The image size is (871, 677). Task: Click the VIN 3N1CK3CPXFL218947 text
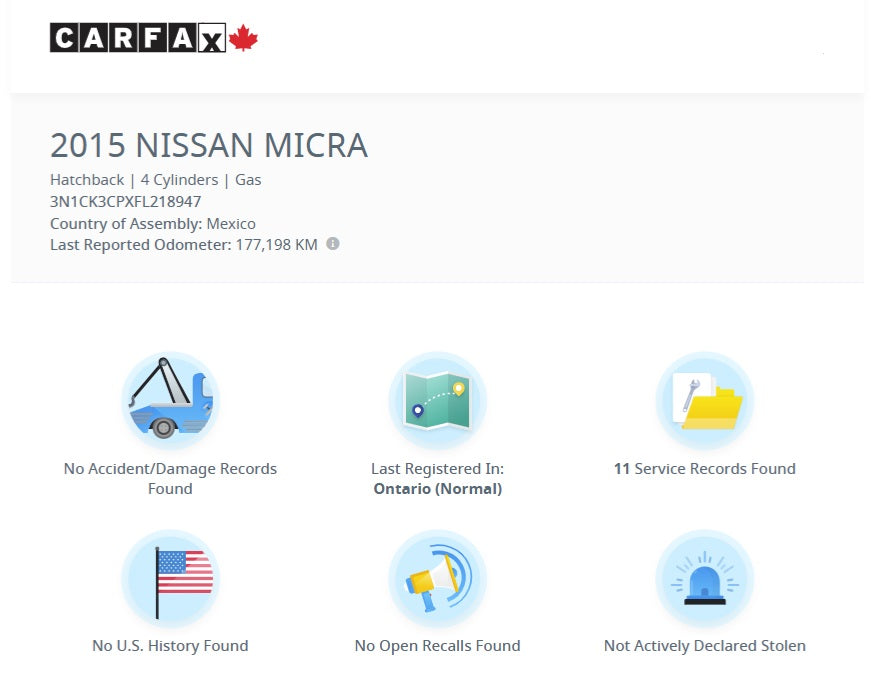(125, 202)
